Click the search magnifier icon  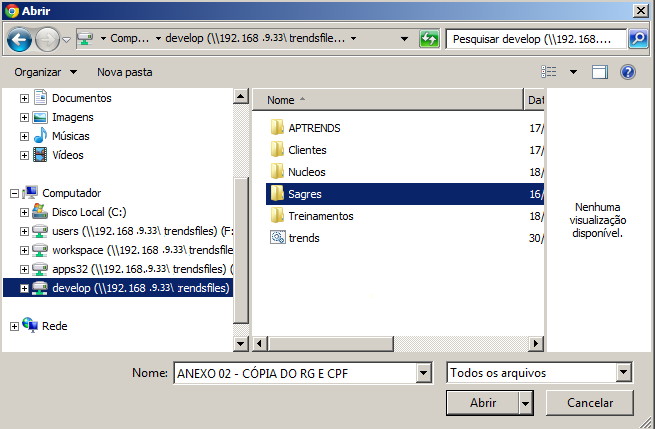tap(638, 39)
